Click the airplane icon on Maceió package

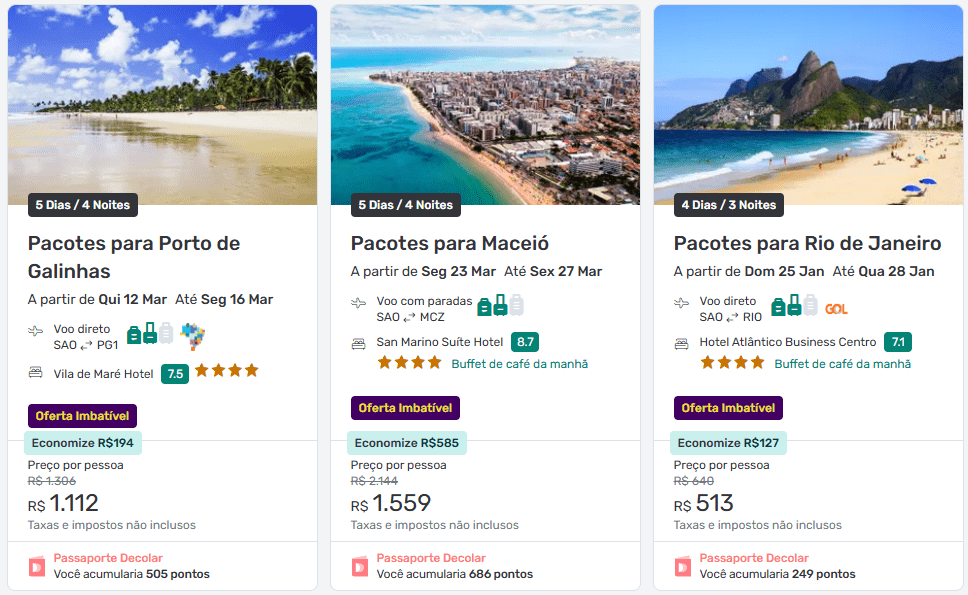(358, 303)
